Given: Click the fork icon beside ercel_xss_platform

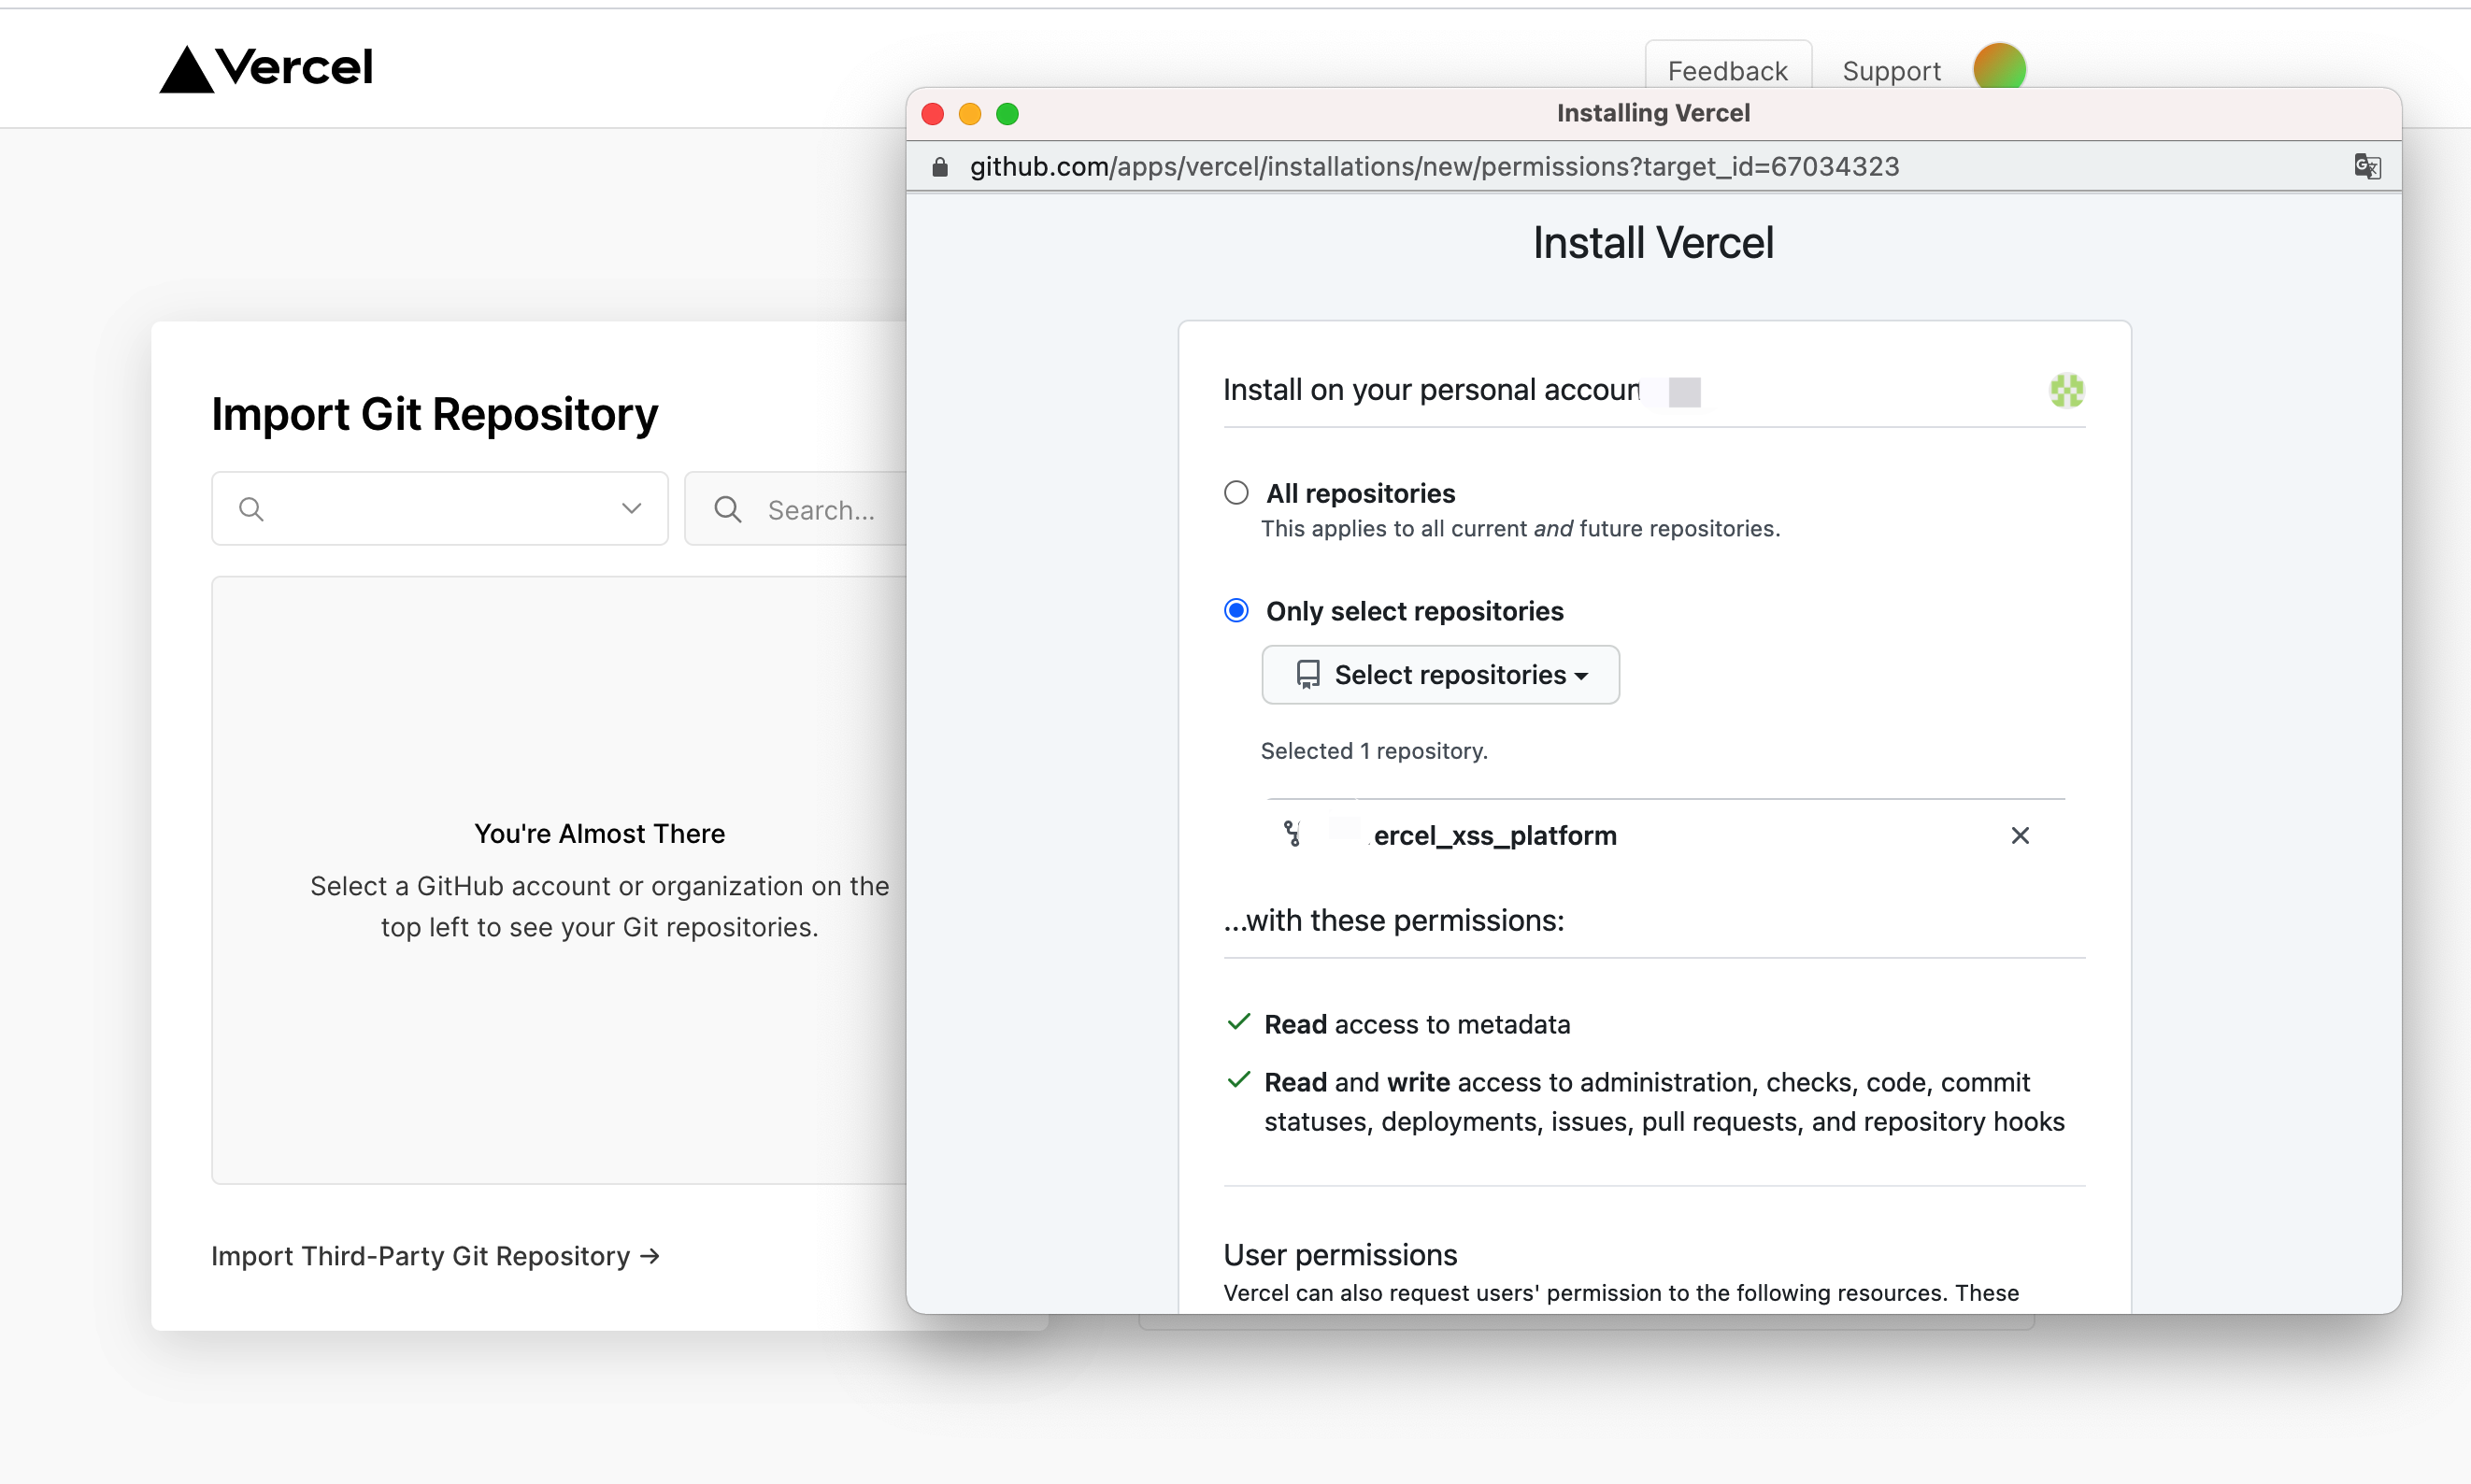Looking at the screenshot, I should (1292, 834).
